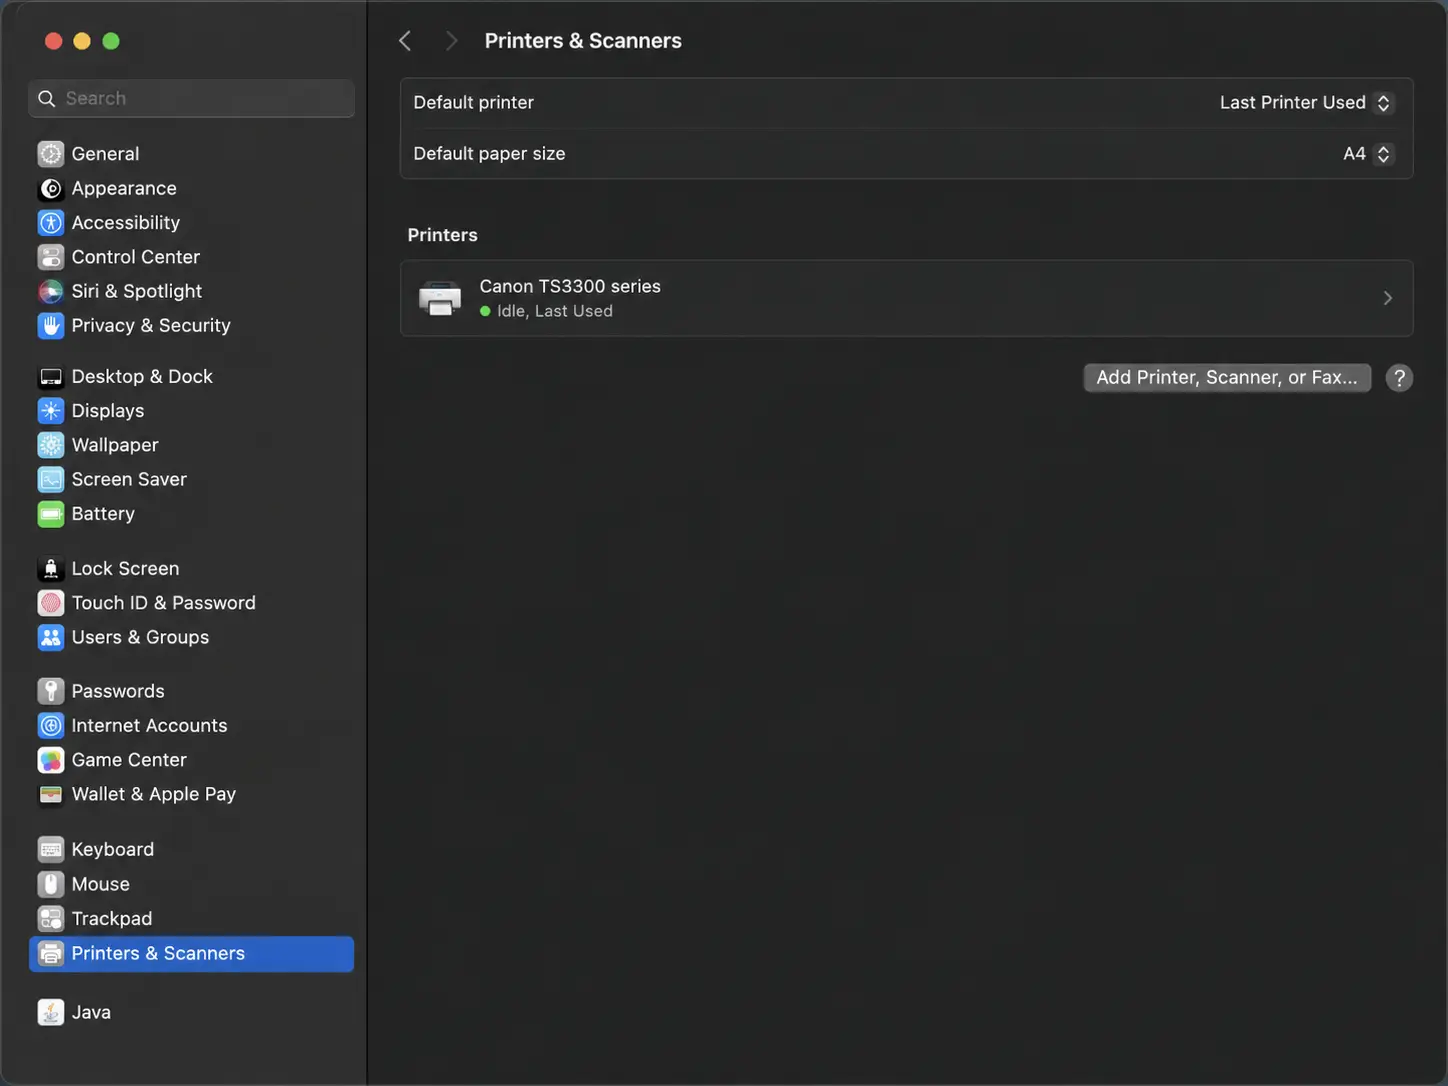This screenshot has height=1086, width=1448.
Task: Click the General gear icon in sidebar
Action: [x=51, y=154]
